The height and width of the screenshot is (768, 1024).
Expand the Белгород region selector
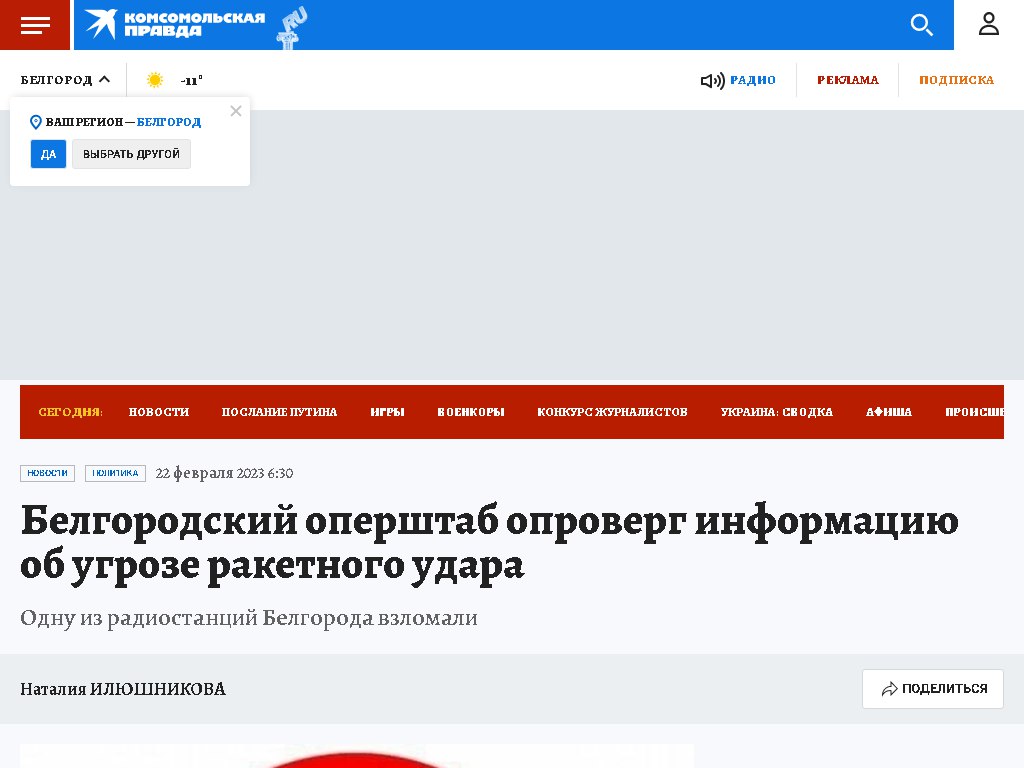65,80
